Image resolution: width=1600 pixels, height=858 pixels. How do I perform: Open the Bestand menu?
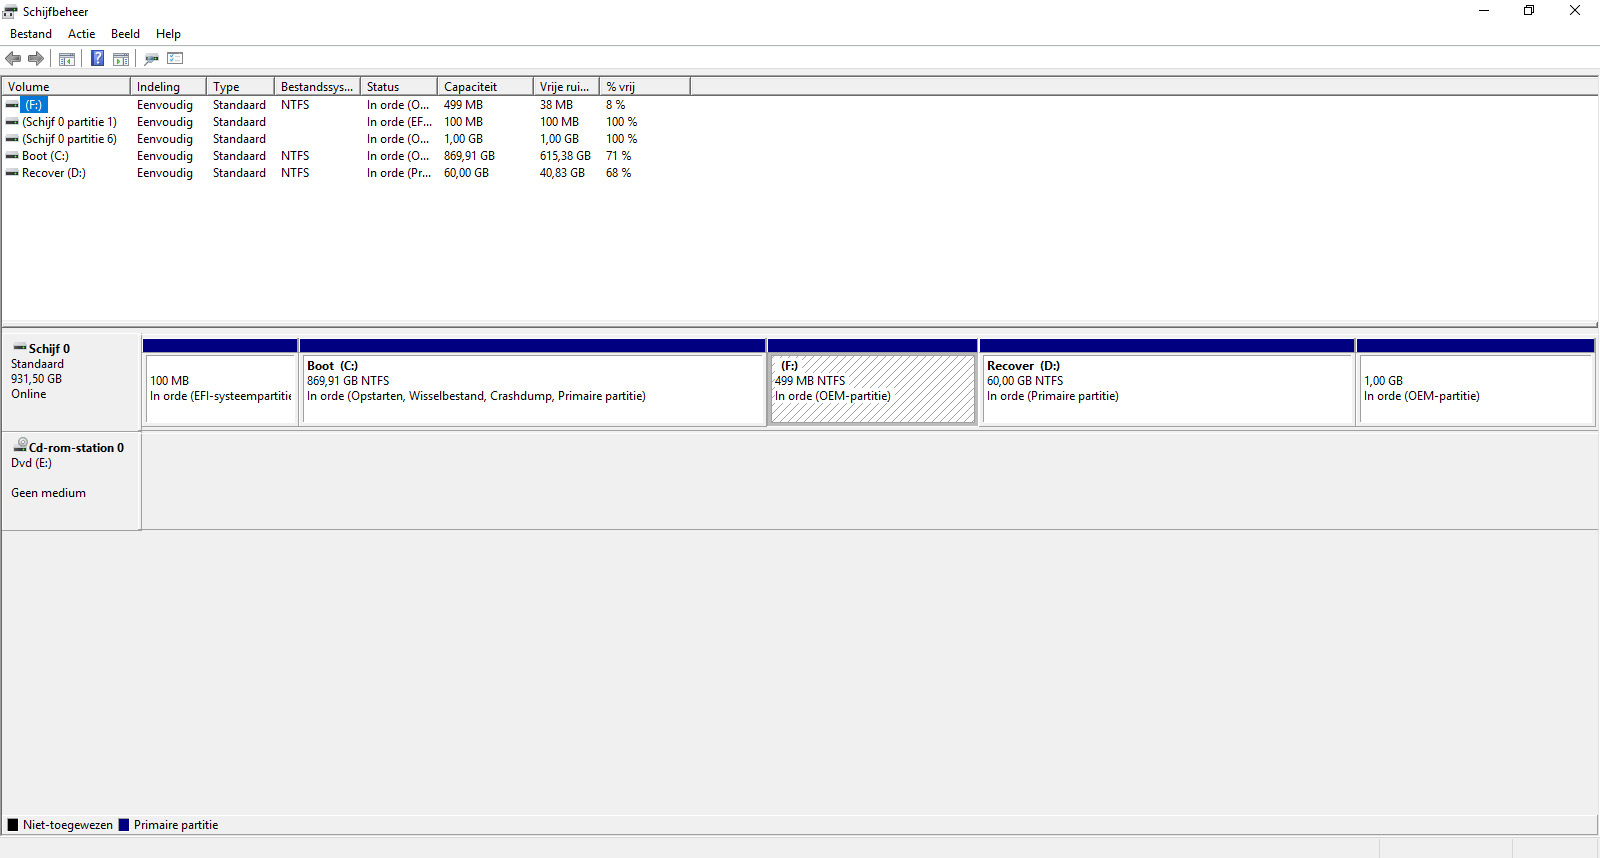[31, 34]
